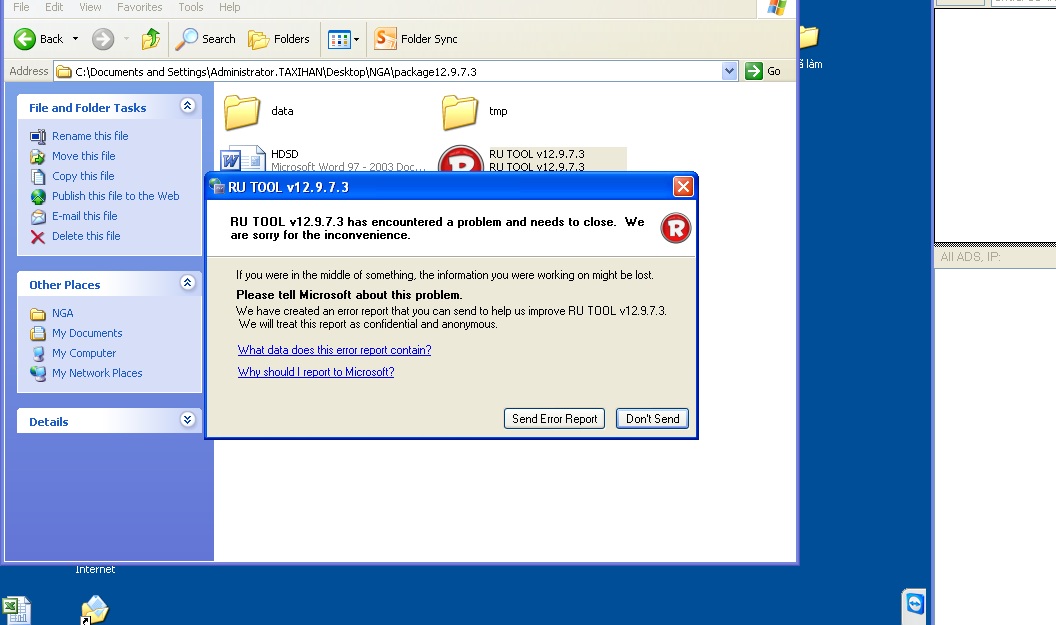1056x625 pixels.
Task: Click the Don't Send button
Action: 652,419
